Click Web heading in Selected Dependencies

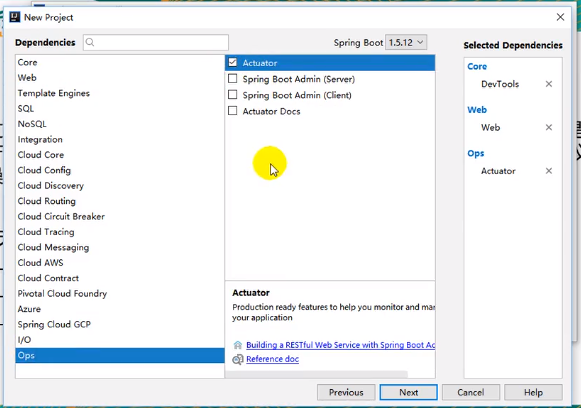[x=477, y=110]
